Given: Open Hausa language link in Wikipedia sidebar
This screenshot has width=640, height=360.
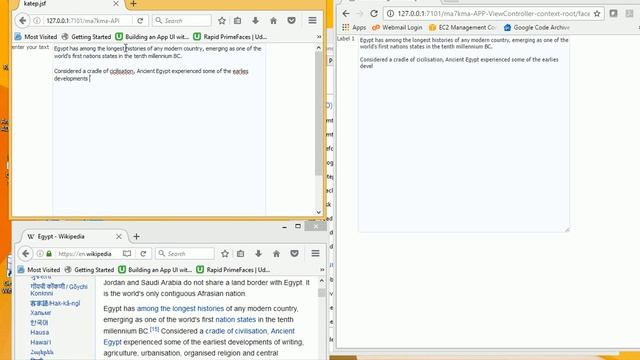Looking at the screenshot, I should point(40,332).
